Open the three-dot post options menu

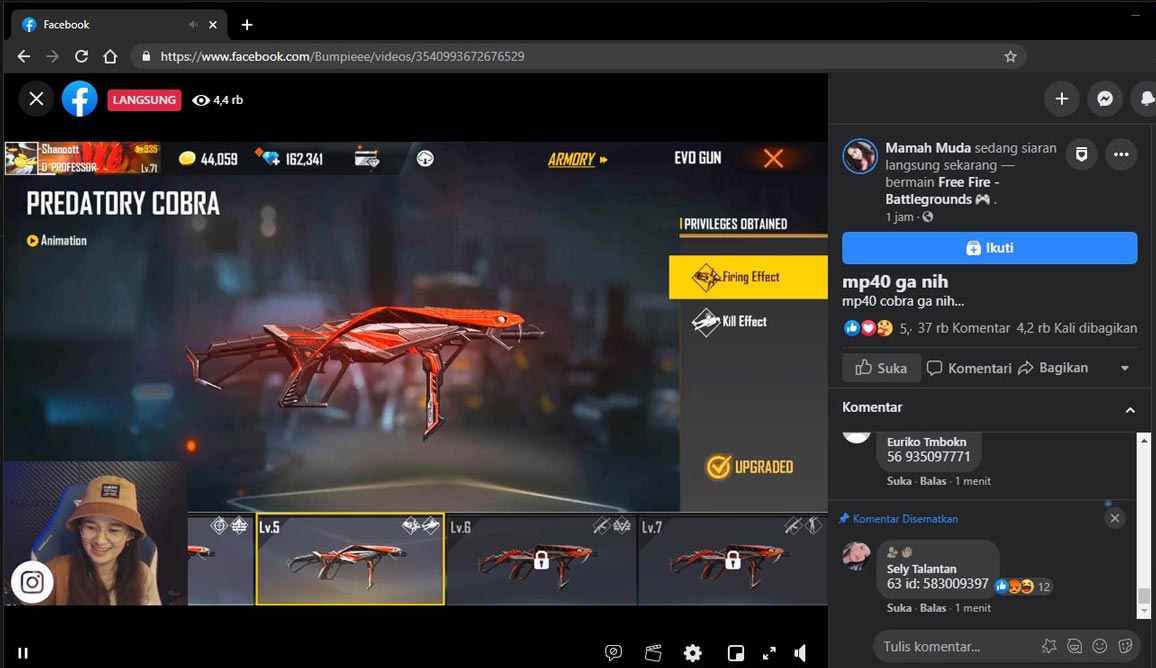point(1121,154)
